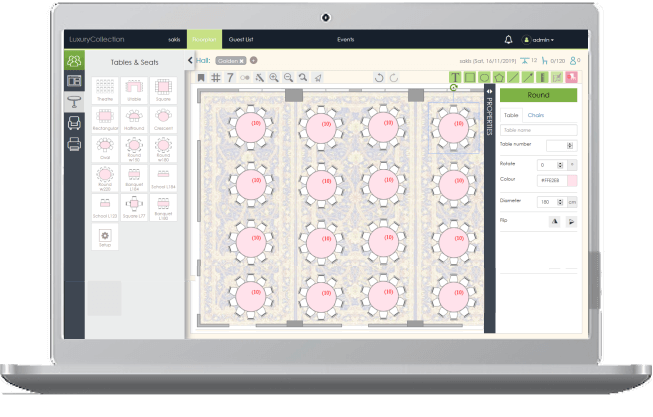
Task: Click the green rotate handle above table
Action: [454, 87]
